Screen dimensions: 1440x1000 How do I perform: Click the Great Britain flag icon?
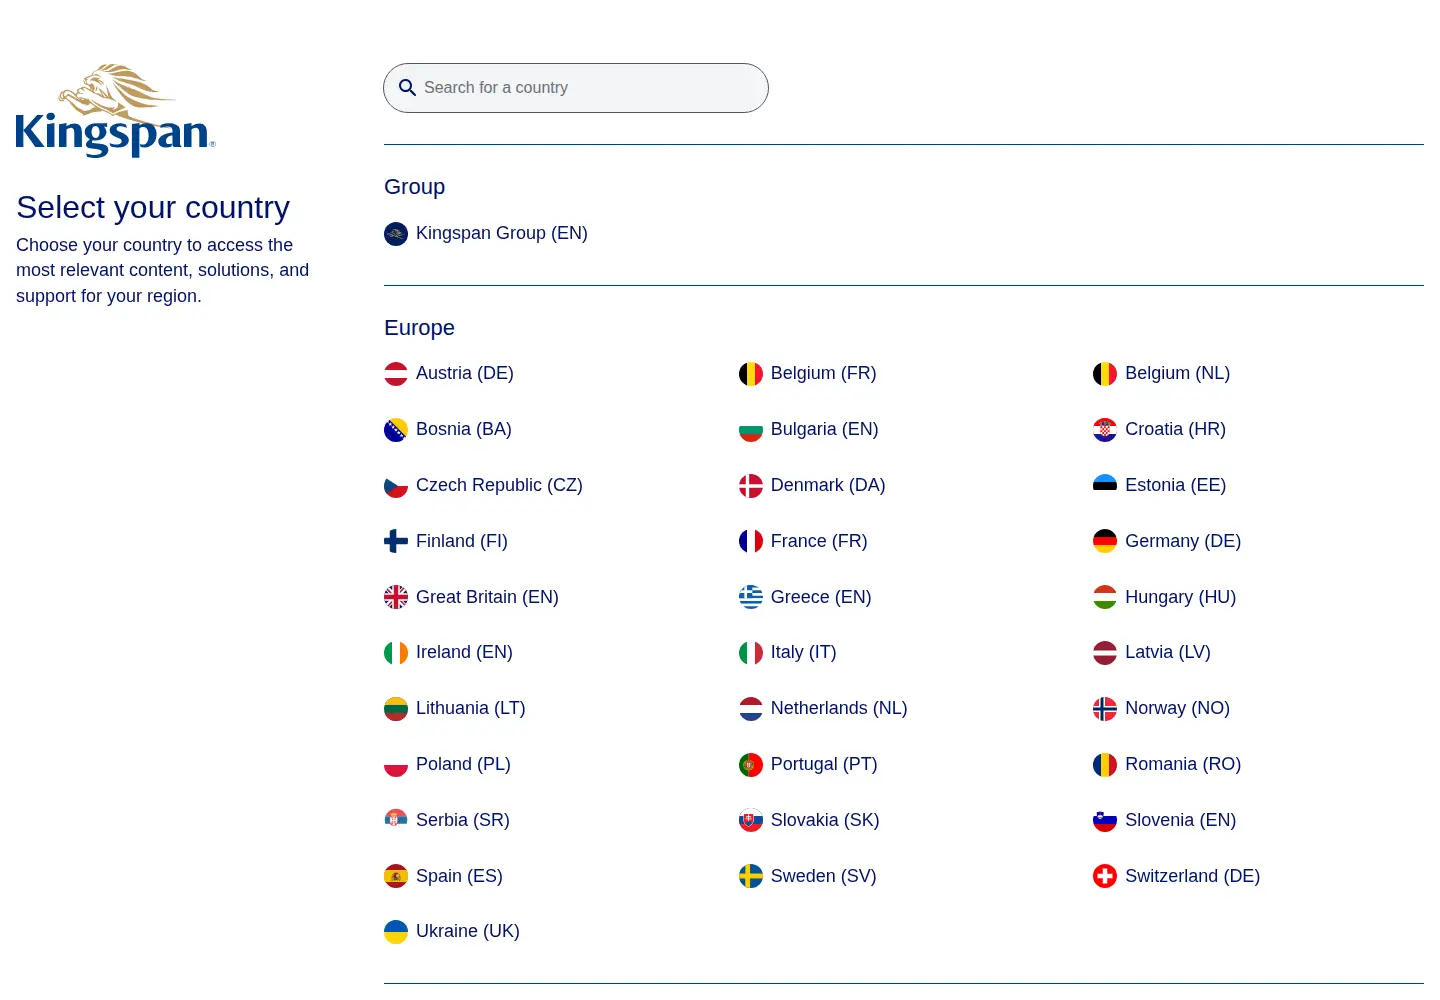coord(396,597)
